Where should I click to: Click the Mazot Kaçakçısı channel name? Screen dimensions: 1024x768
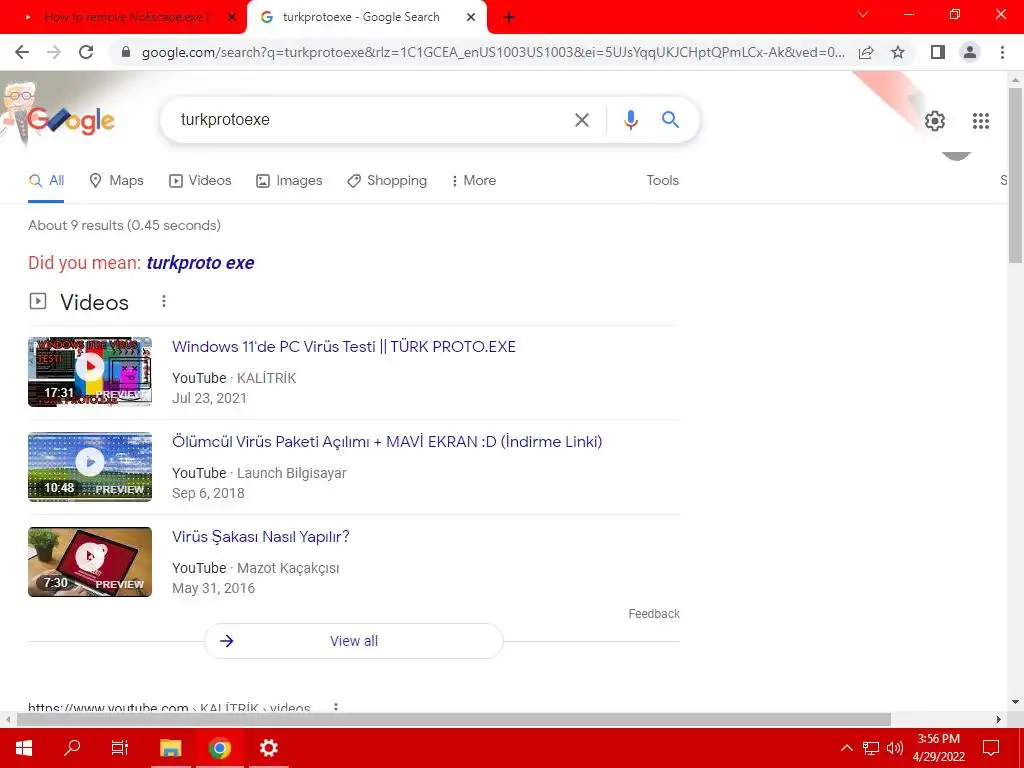[288, 568]
